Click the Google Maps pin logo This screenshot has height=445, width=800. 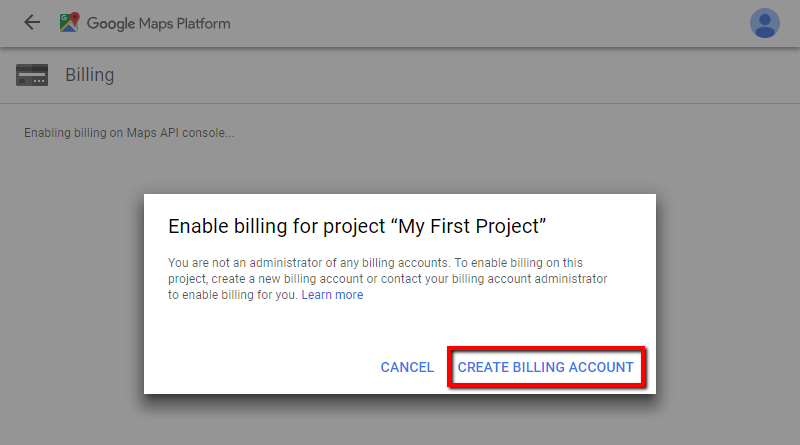click(69, 22)
